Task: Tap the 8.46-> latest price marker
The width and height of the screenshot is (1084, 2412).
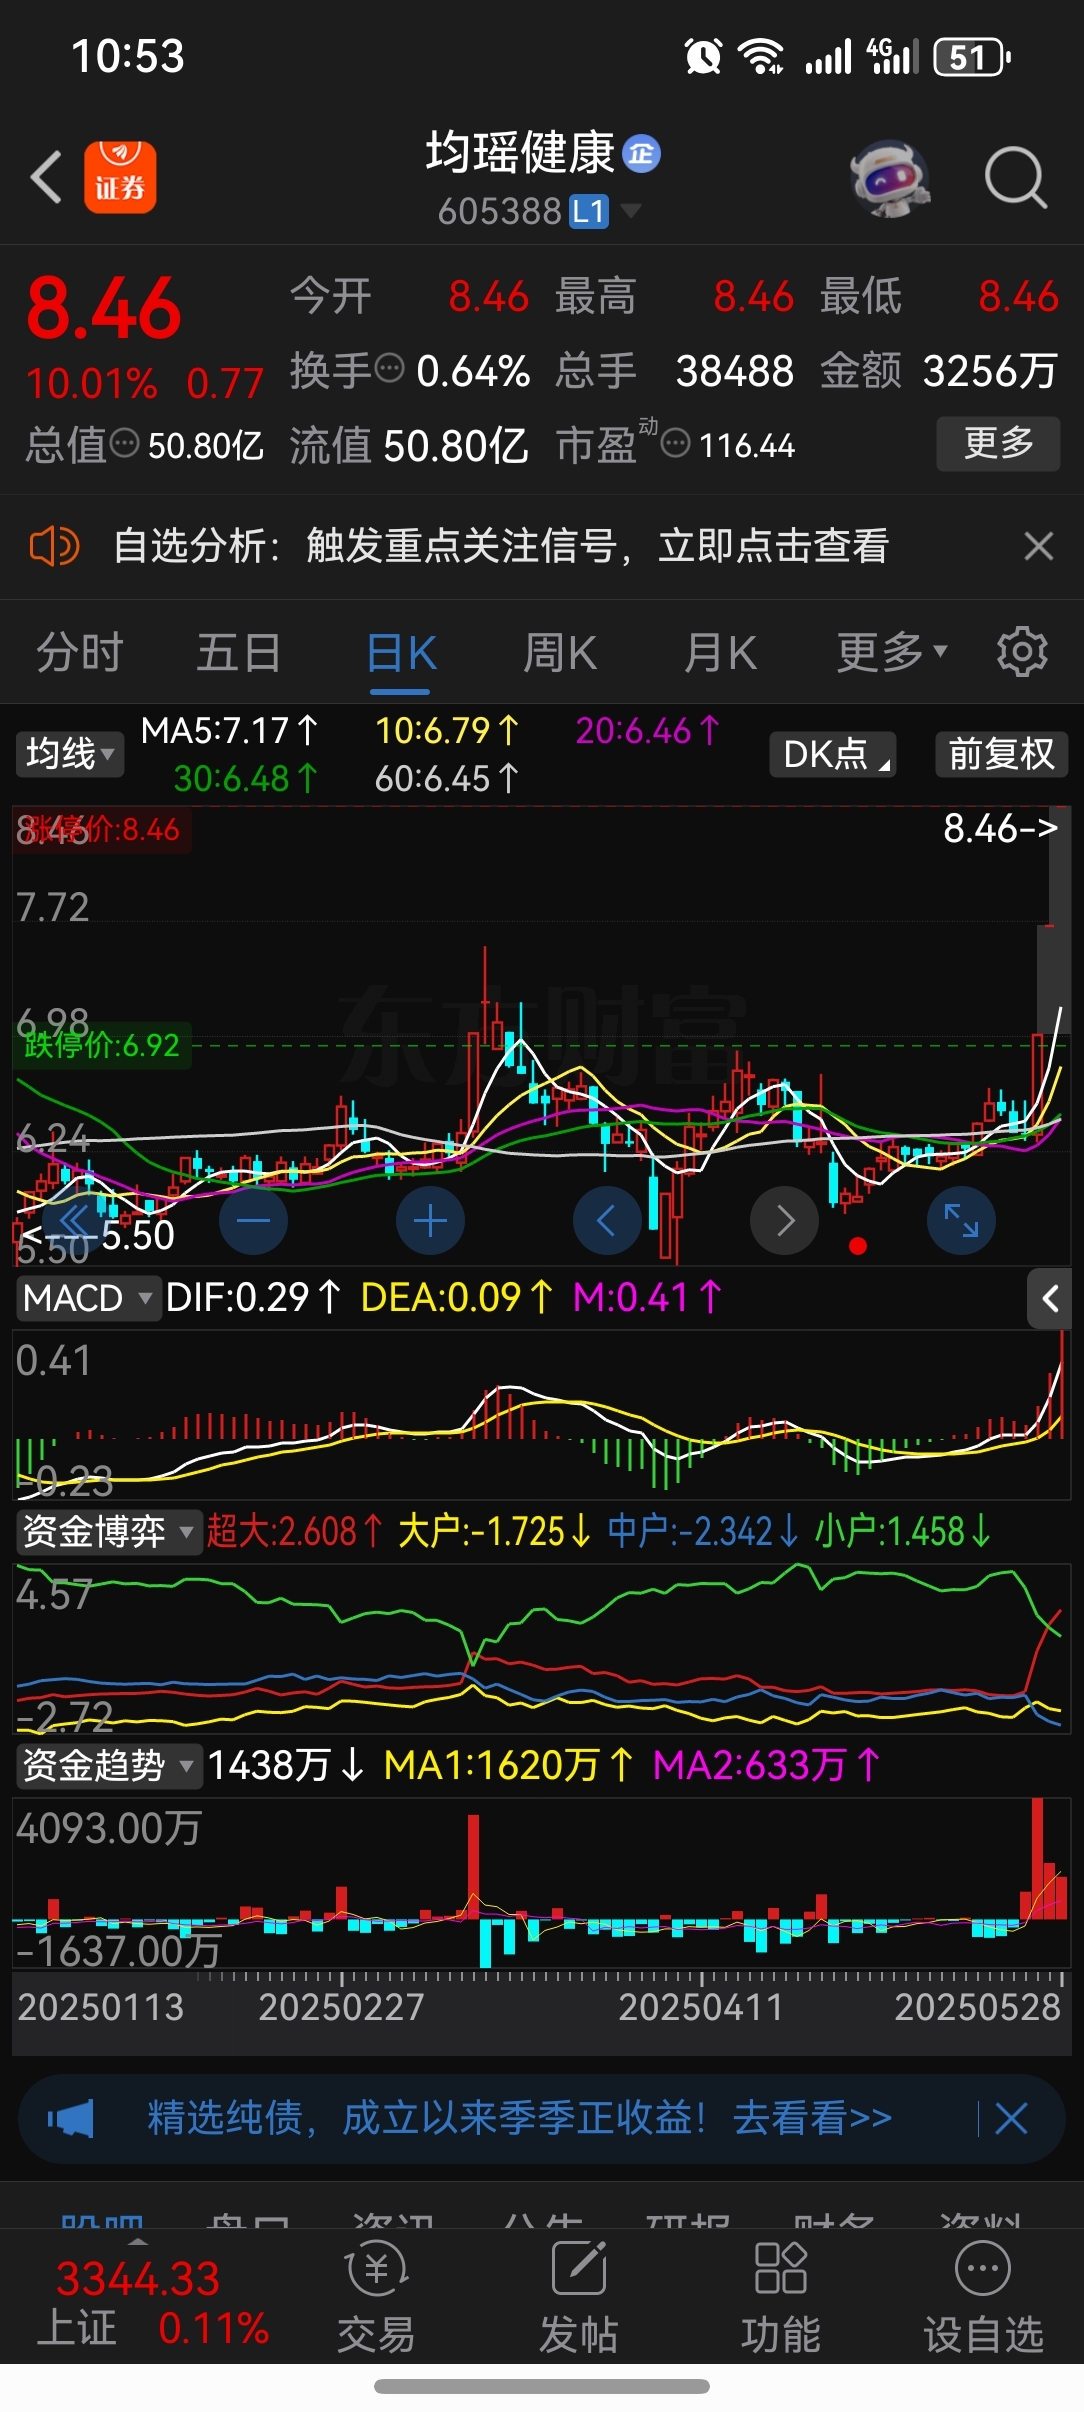Action: point(1000,828)
